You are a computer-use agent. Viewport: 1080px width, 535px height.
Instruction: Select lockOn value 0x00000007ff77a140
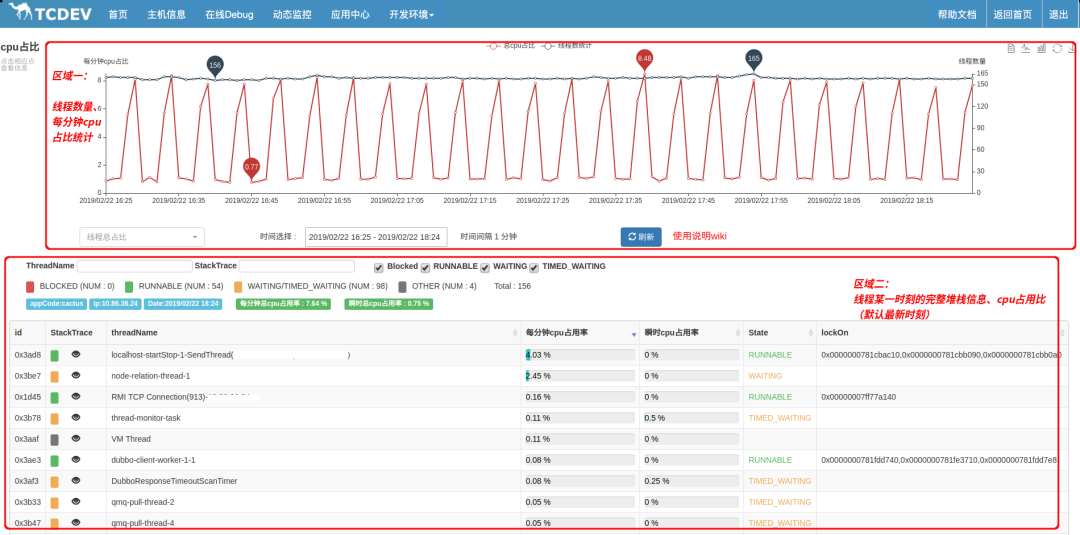point(858,397)
